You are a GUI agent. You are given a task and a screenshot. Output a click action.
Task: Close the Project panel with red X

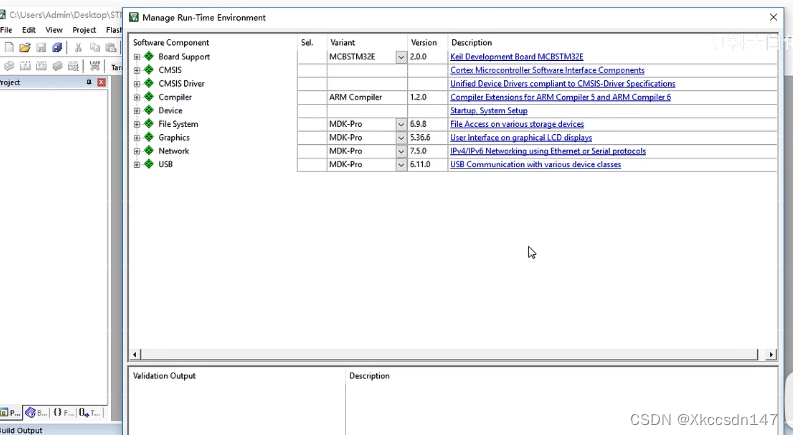point(102,82)
